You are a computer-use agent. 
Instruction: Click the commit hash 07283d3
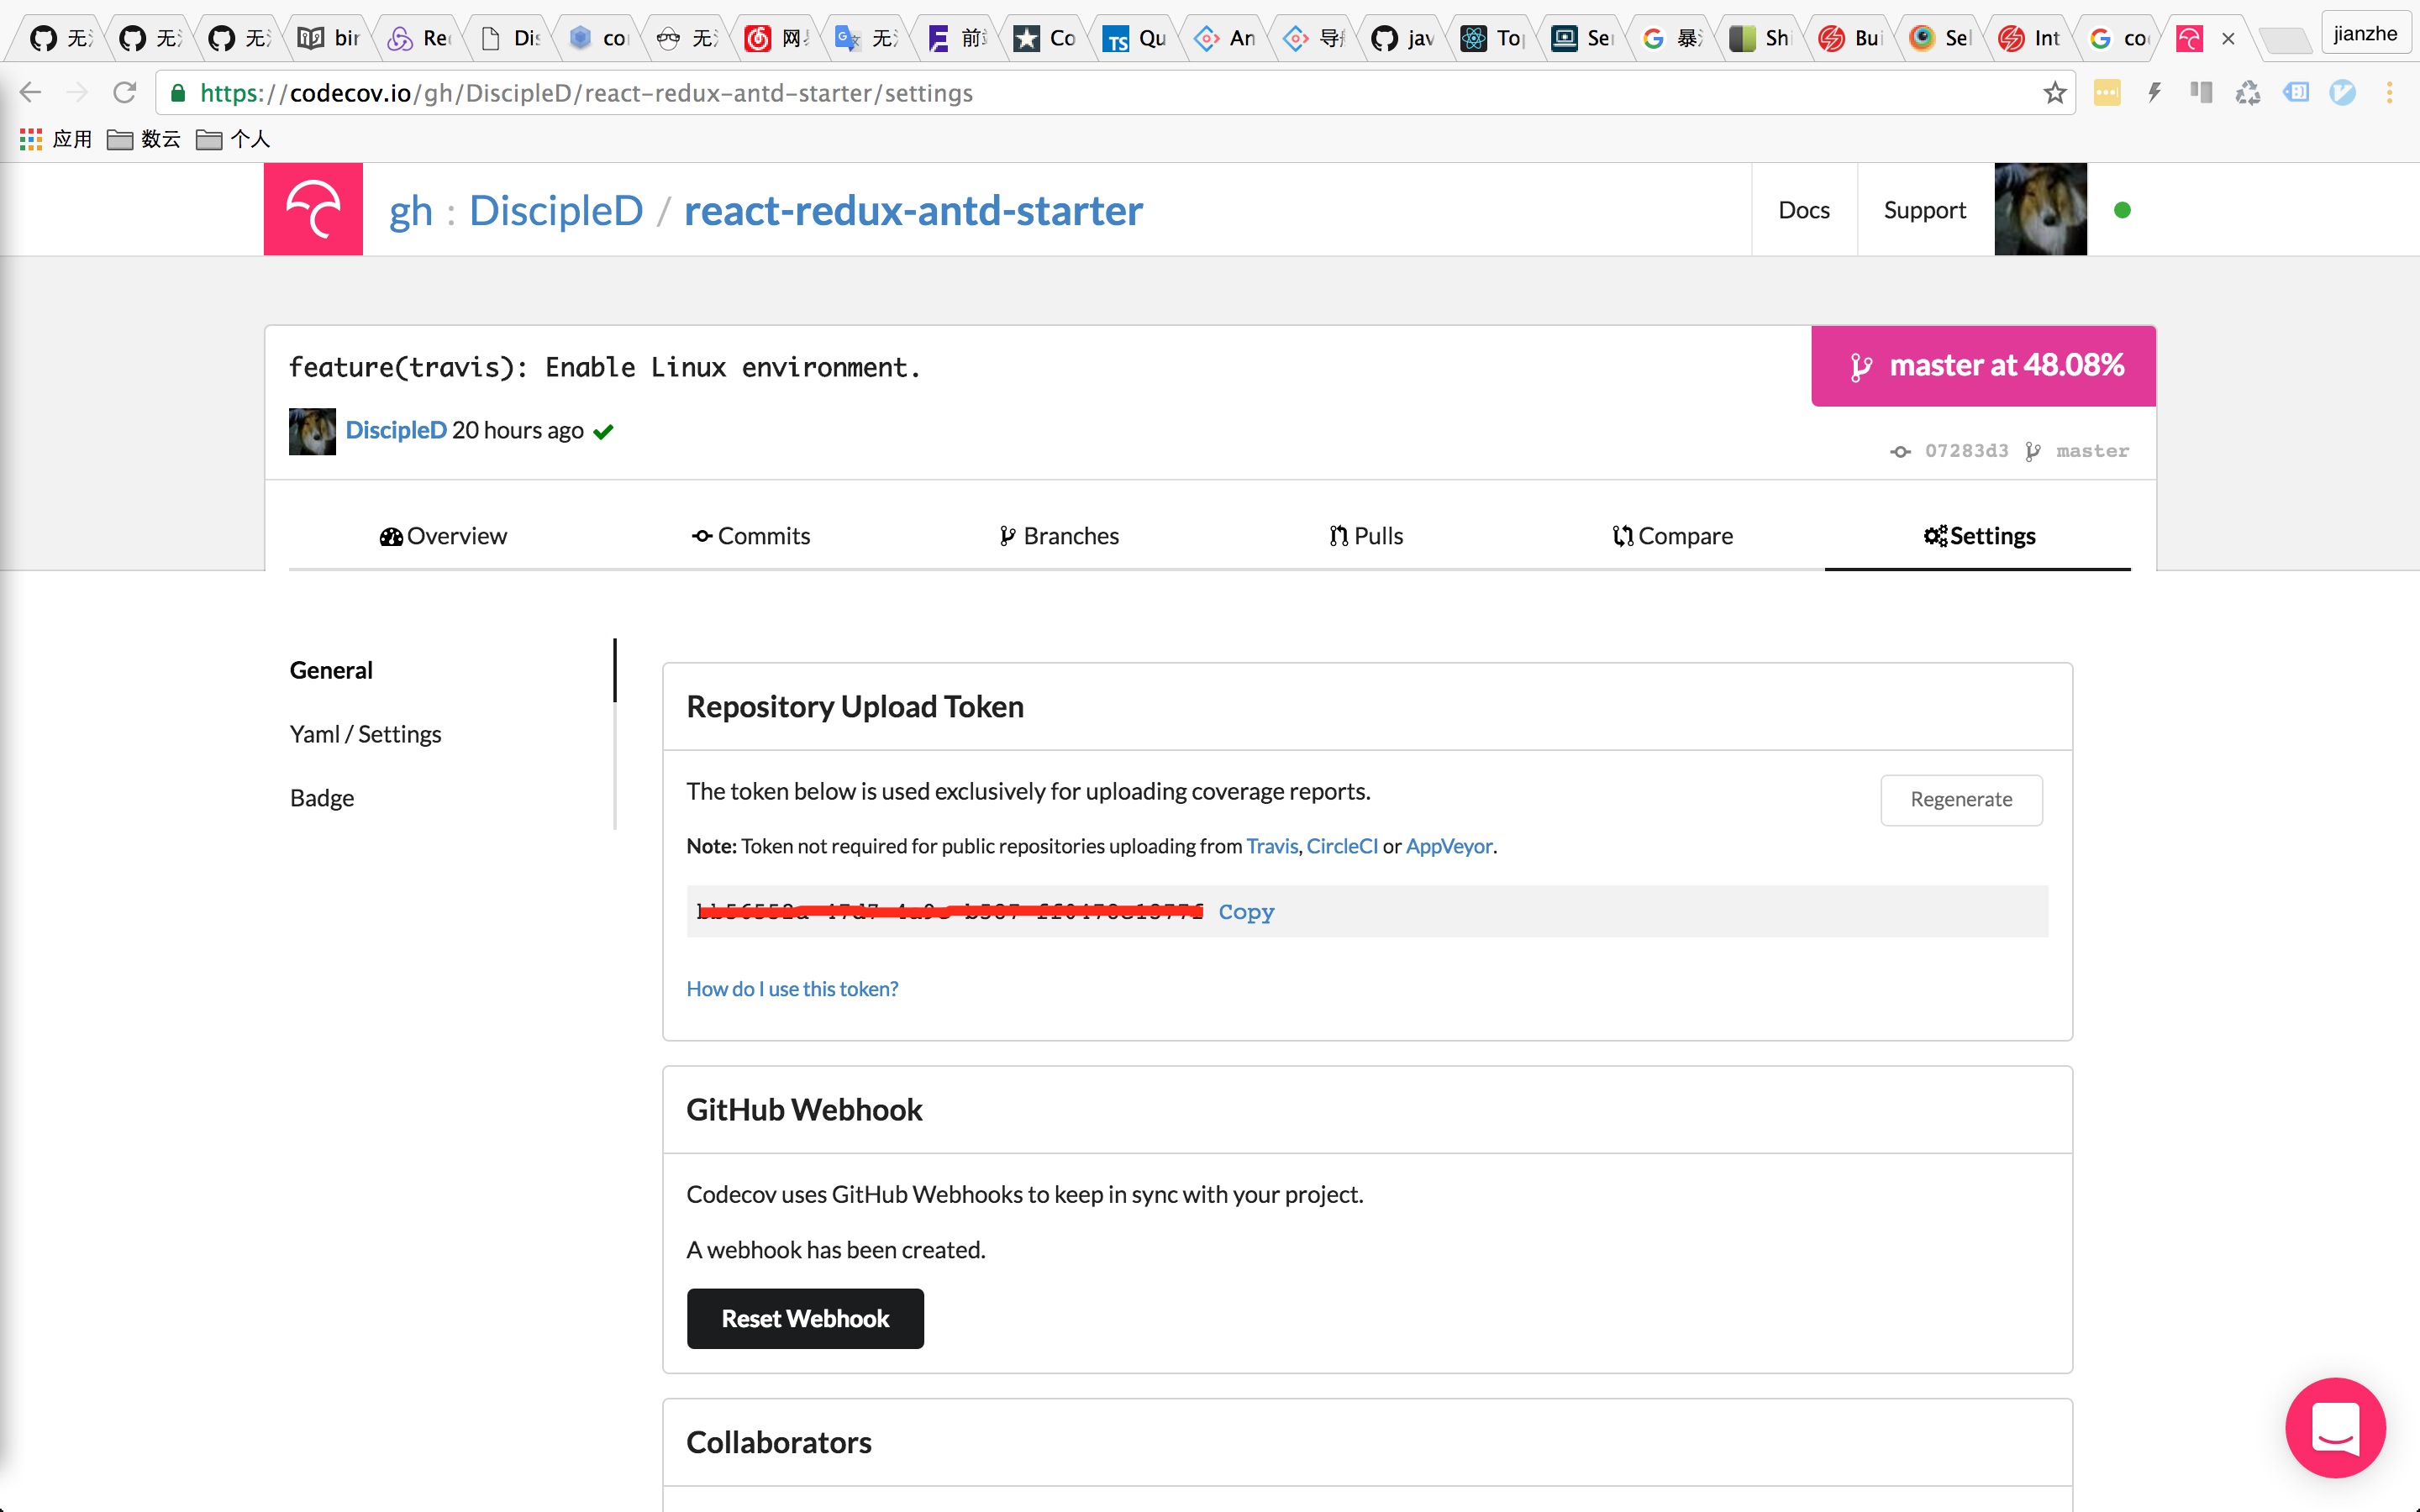(1966, 451)
